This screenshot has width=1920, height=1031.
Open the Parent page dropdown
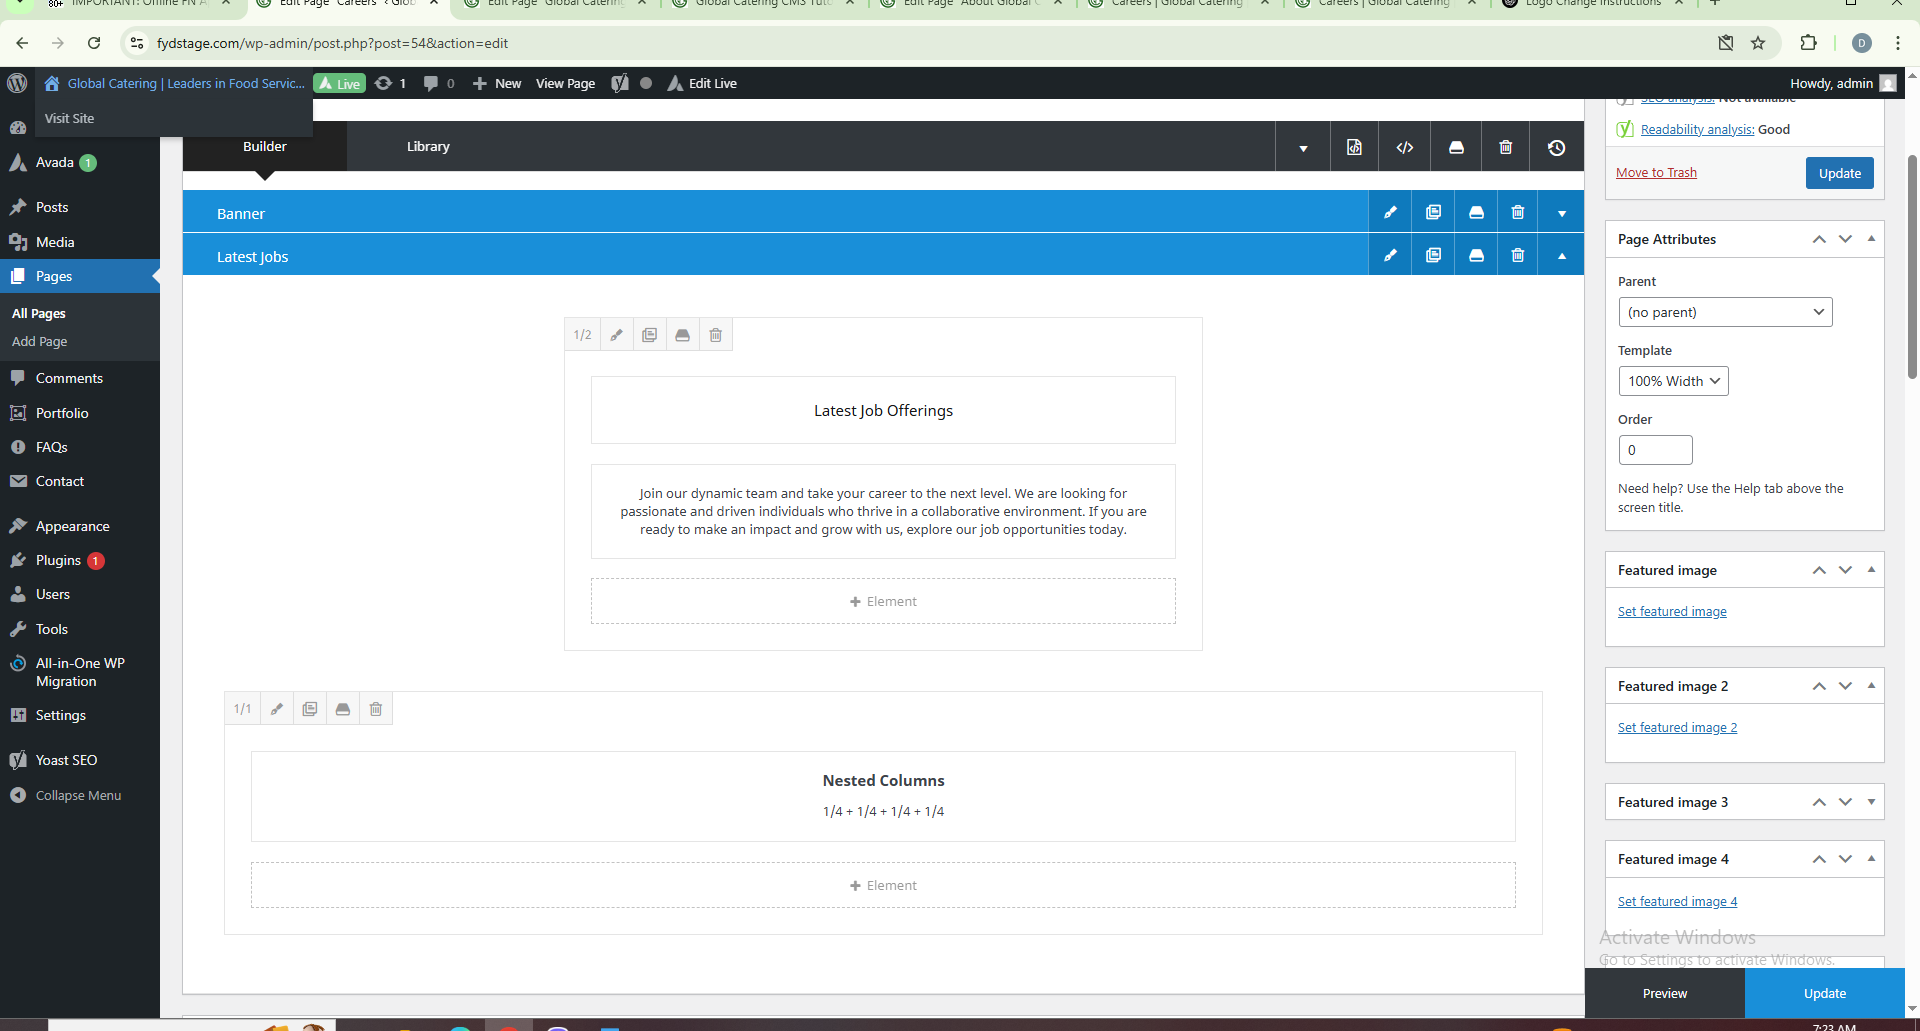coord(1725,312)
